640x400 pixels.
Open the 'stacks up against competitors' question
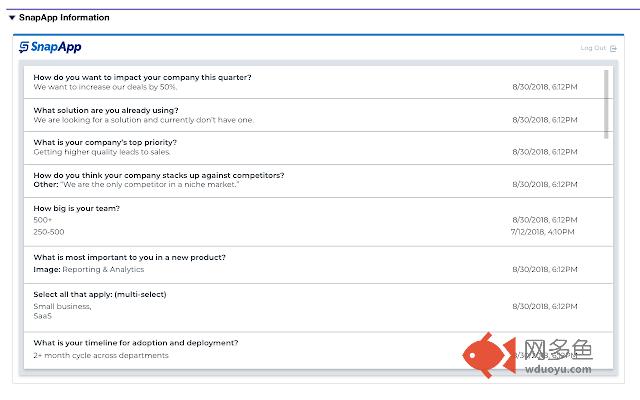pyautogui.click(x=158, y=175)
